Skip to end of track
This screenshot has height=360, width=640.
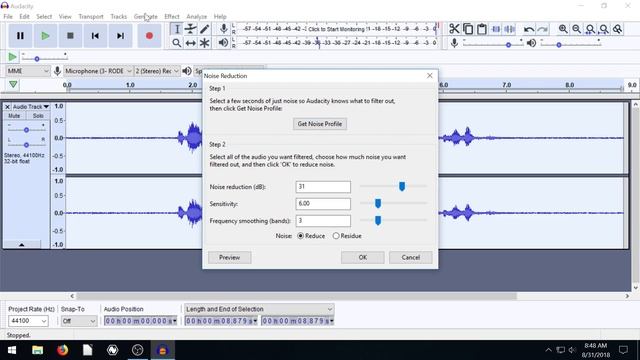120,36
